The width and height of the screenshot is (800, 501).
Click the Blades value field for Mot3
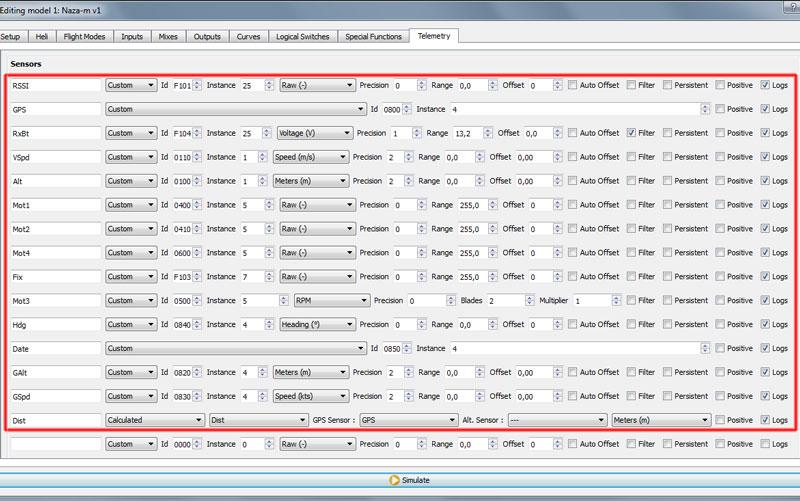[x=509, y=300]
